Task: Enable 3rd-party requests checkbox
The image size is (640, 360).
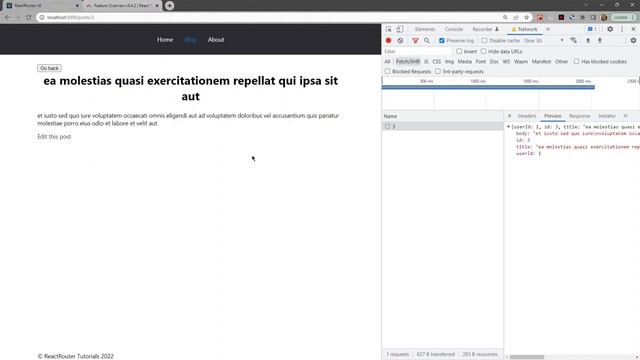Action: point(438,71)
